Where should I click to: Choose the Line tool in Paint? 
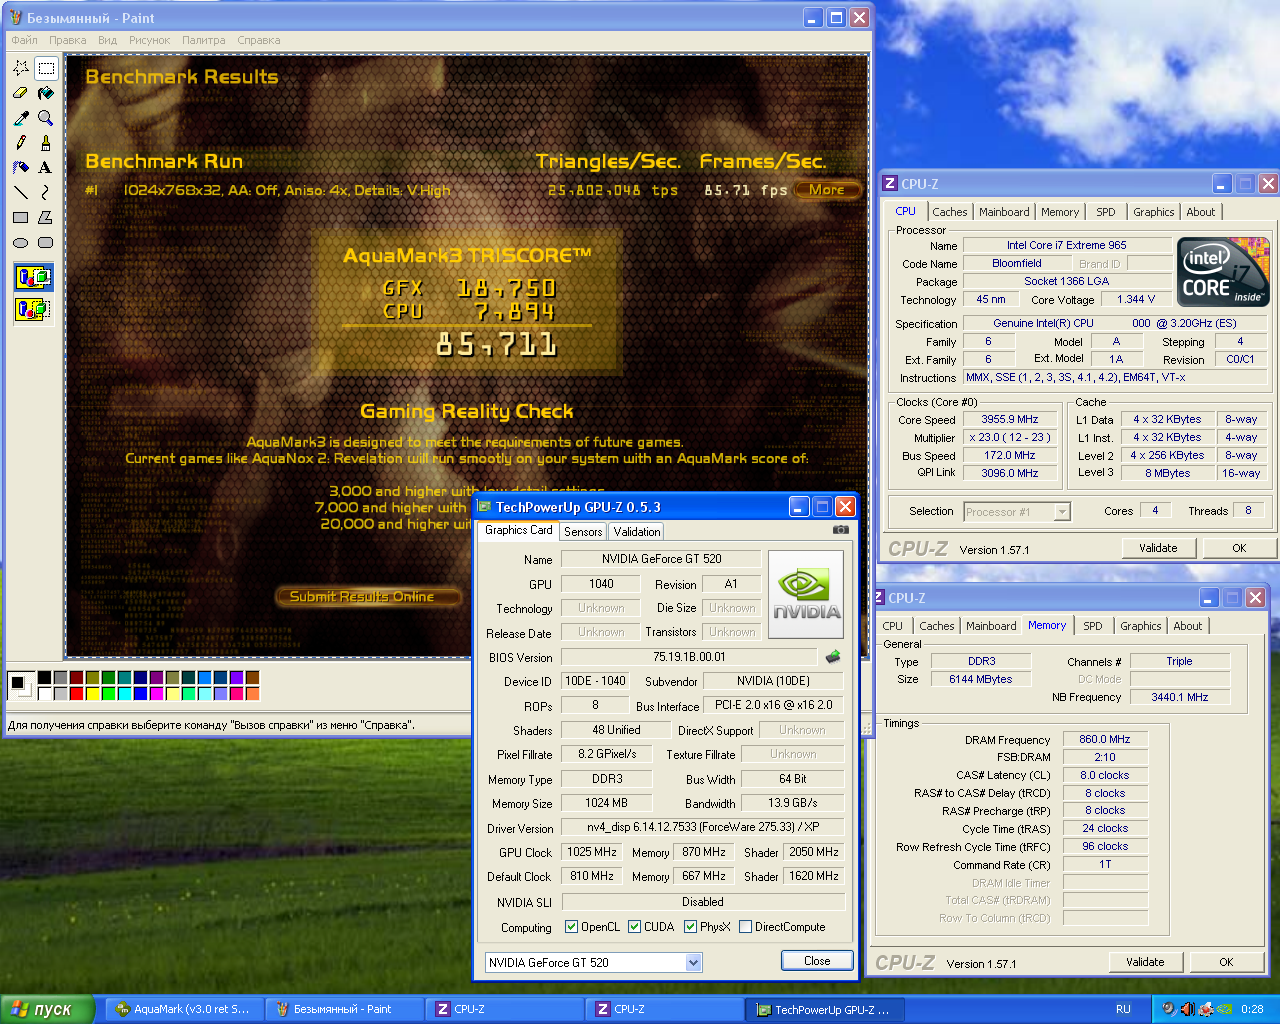point(21,193)
